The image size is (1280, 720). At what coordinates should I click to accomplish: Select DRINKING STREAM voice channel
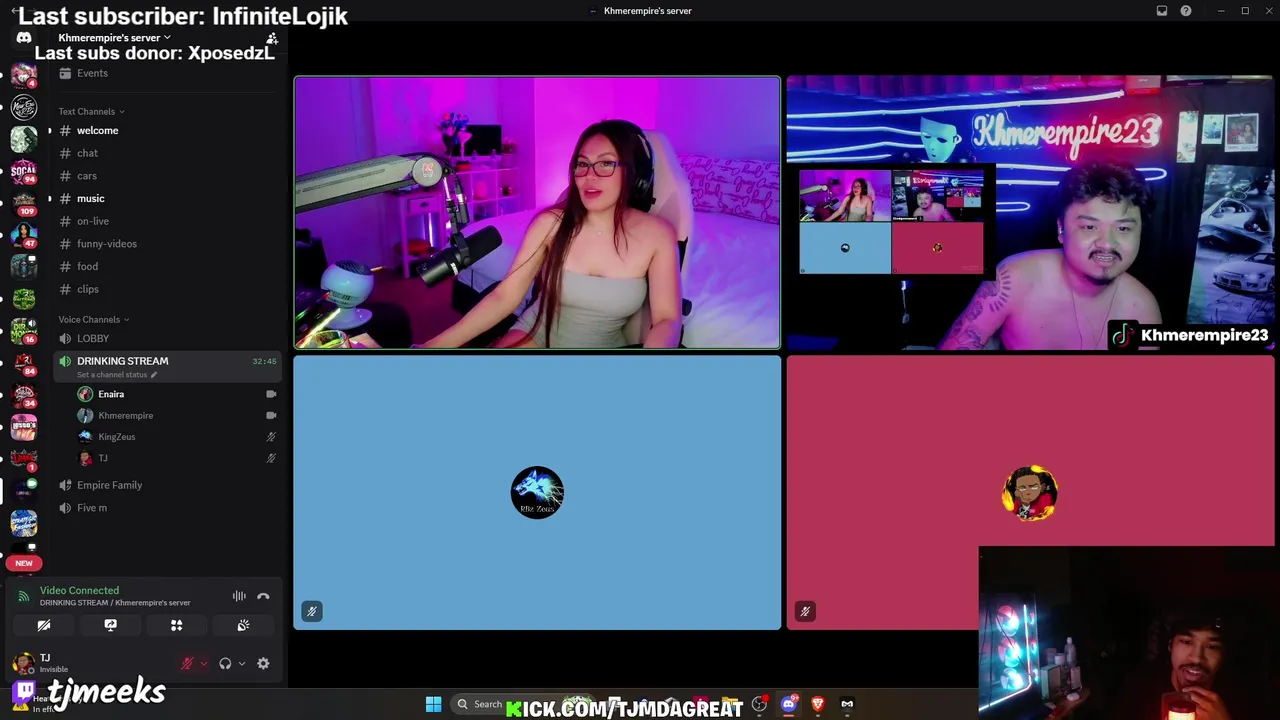pyautogui.click(x=166, y=366)
